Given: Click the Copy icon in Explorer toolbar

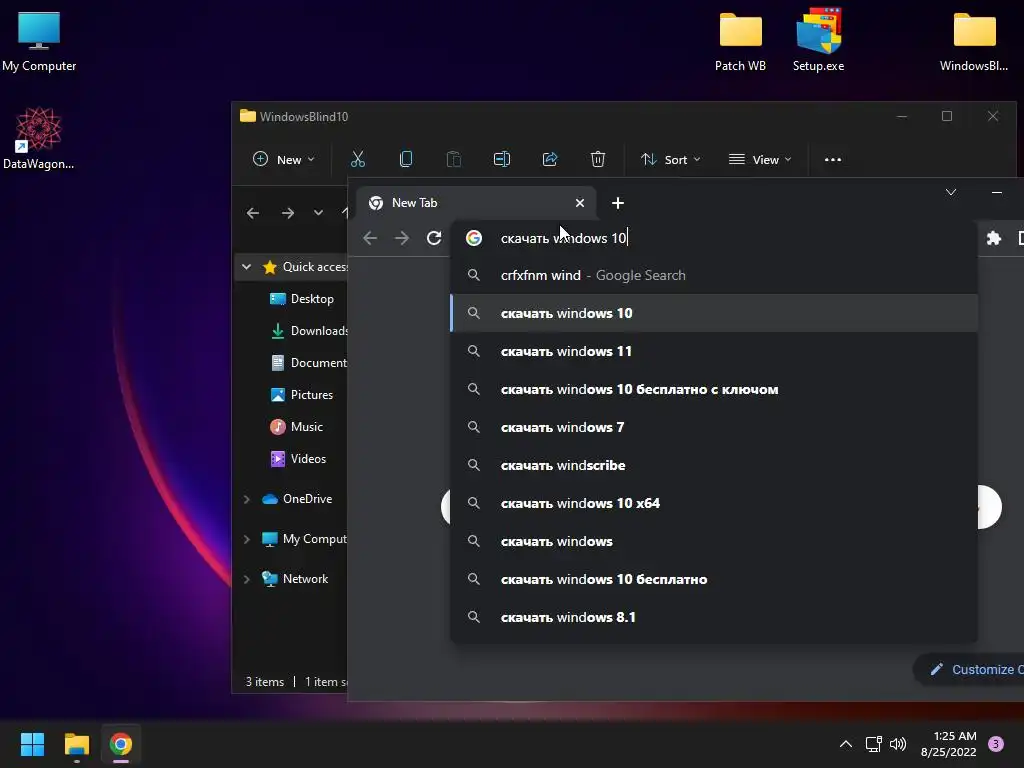Looking at the screenshot, I should click(406, 159).
